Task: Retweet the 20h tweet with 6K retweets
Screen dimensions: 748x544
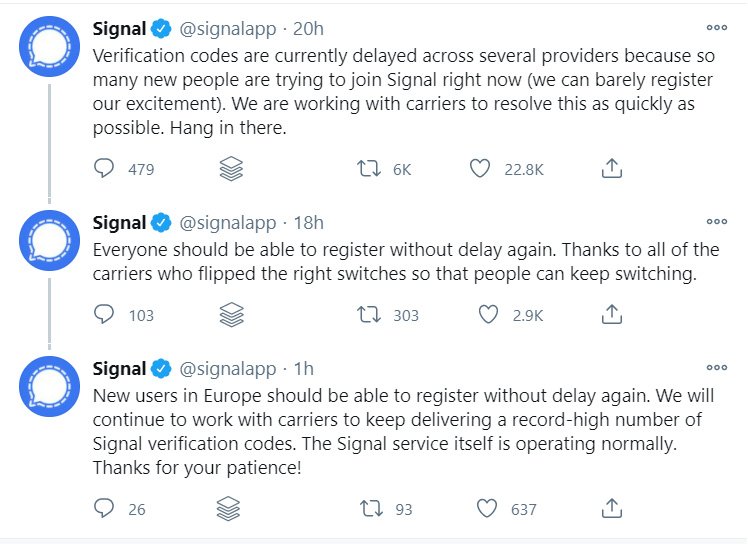Action: pyautogui.click(x=370, y=170)
